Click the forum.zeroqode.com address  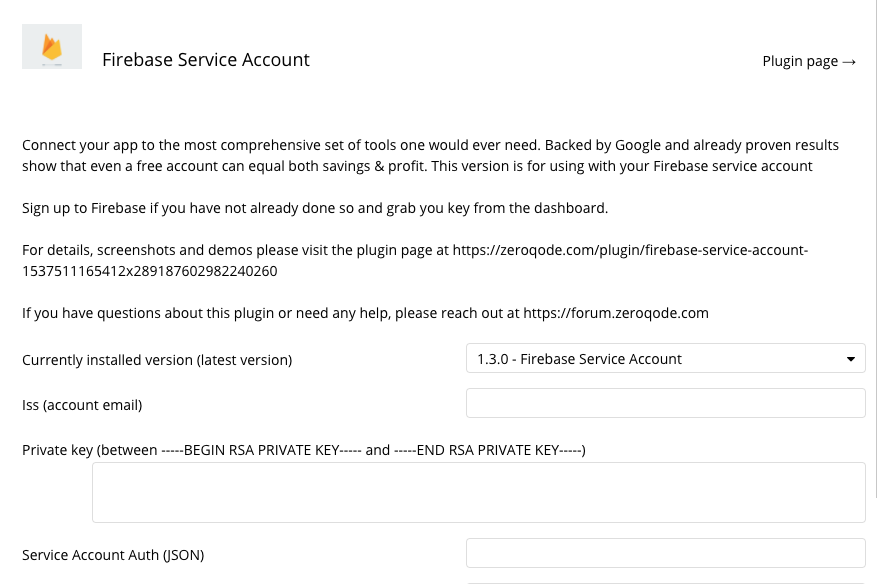(616, 313)
